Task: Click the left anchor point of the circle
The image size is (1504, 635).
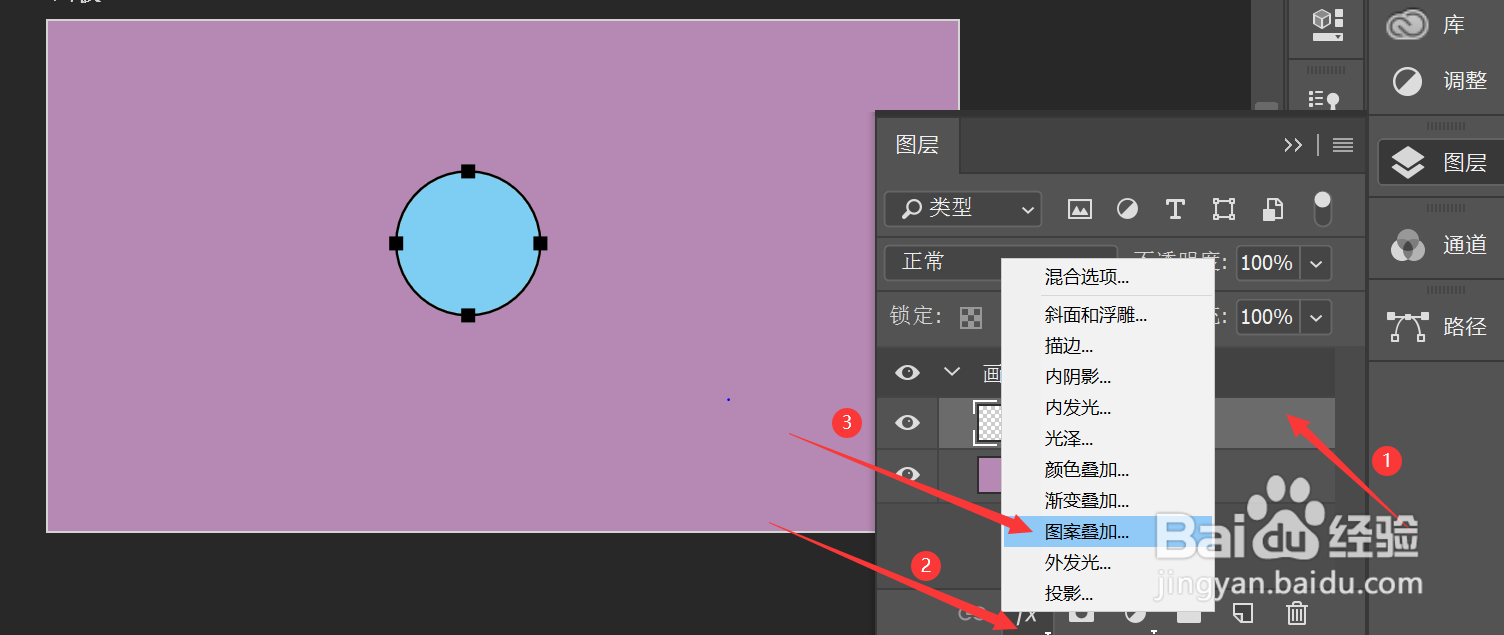Action: (396, 243)
